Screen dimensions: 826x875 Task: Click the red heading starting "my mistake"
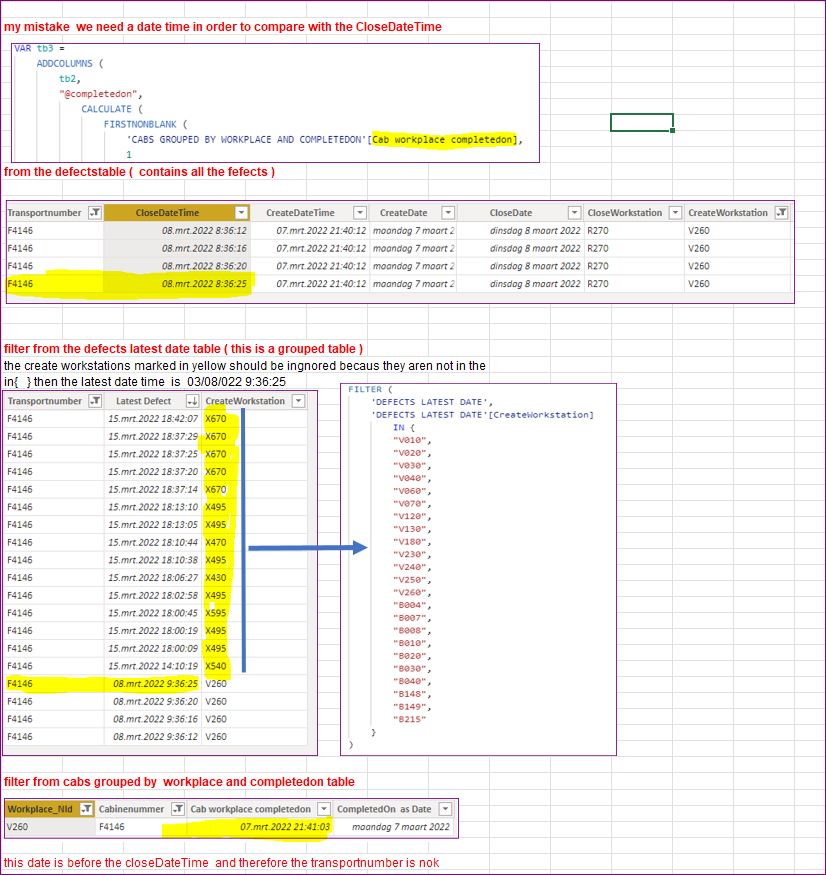pos(222,27)
